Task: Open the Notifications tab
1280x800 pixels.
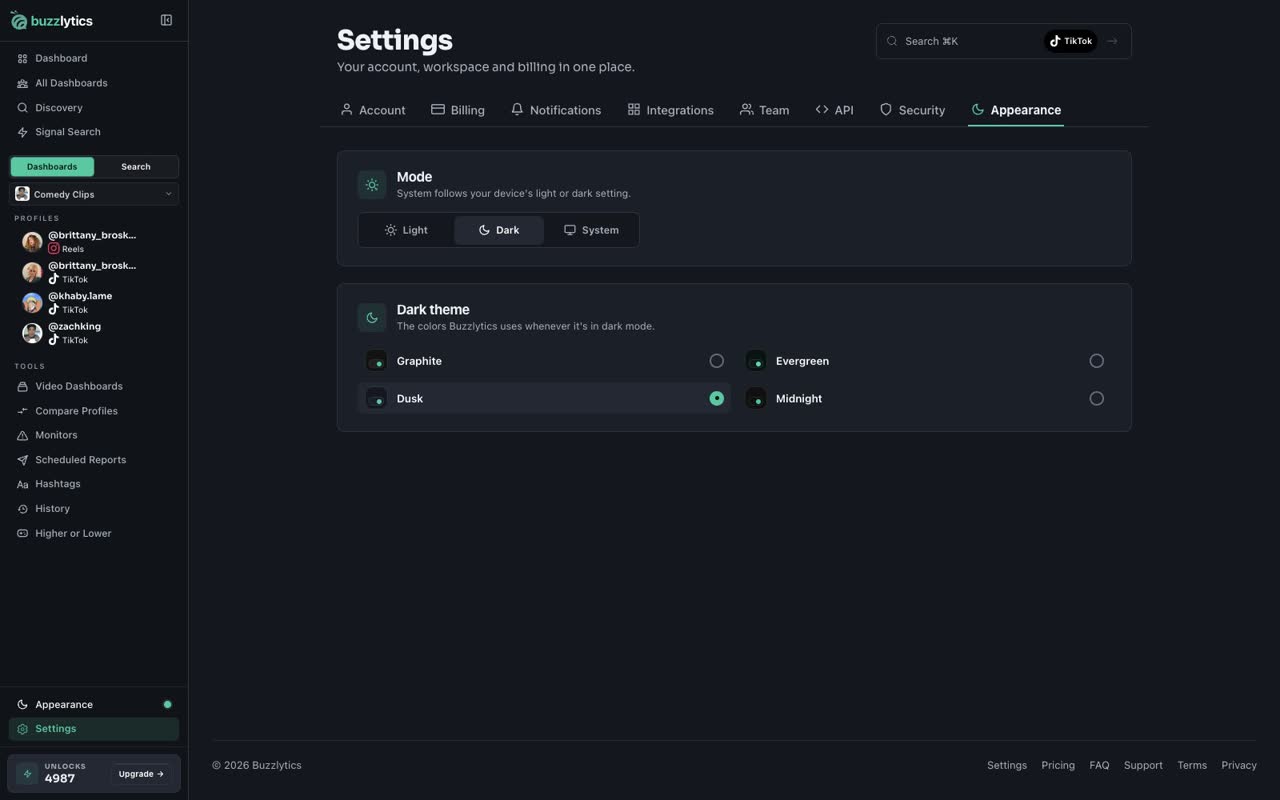Action: pos(555,110)
